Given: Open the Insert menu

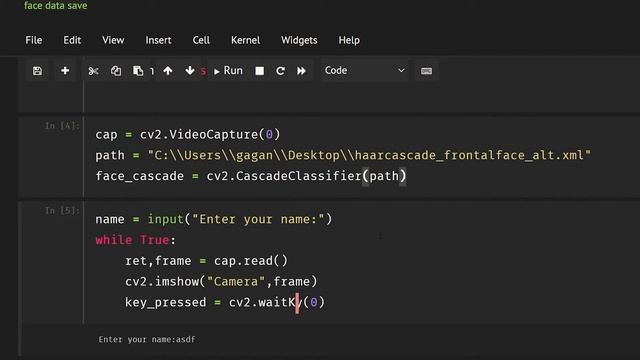Looking at the screenshot, I should (158, 40).
